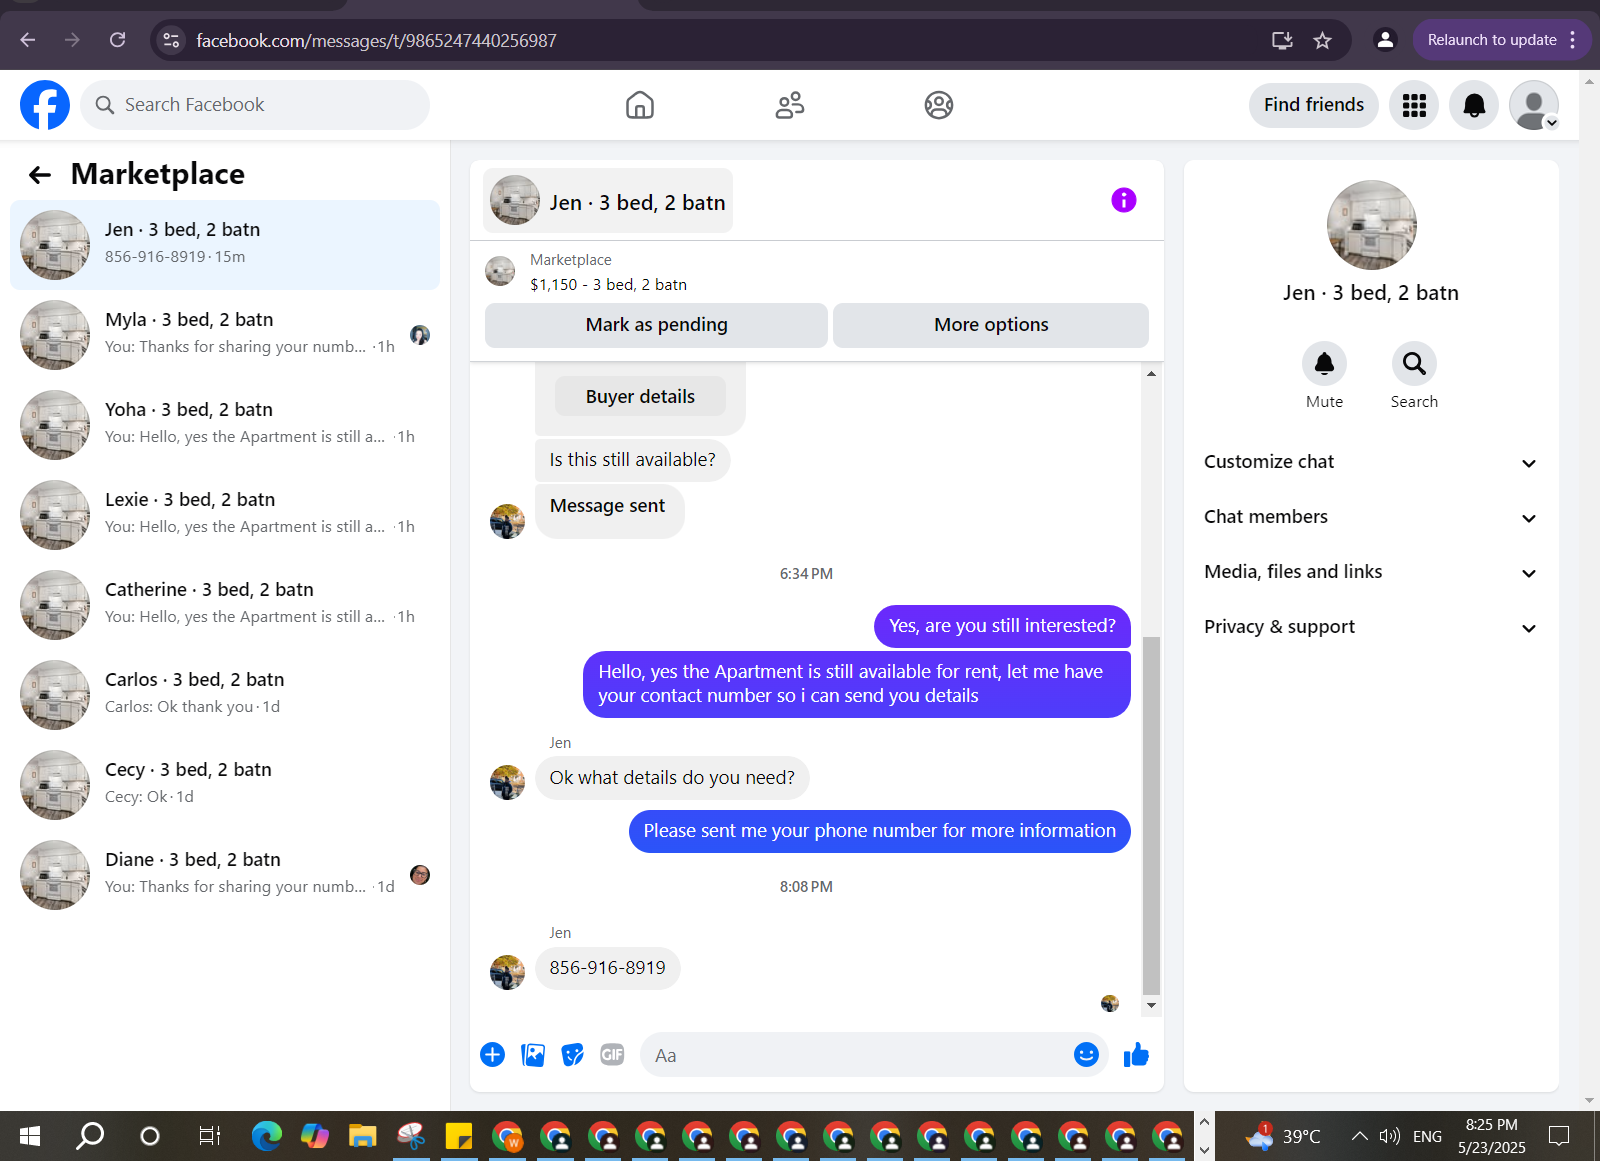
Task: Open Windows Task View
Action: point(209,1136)
